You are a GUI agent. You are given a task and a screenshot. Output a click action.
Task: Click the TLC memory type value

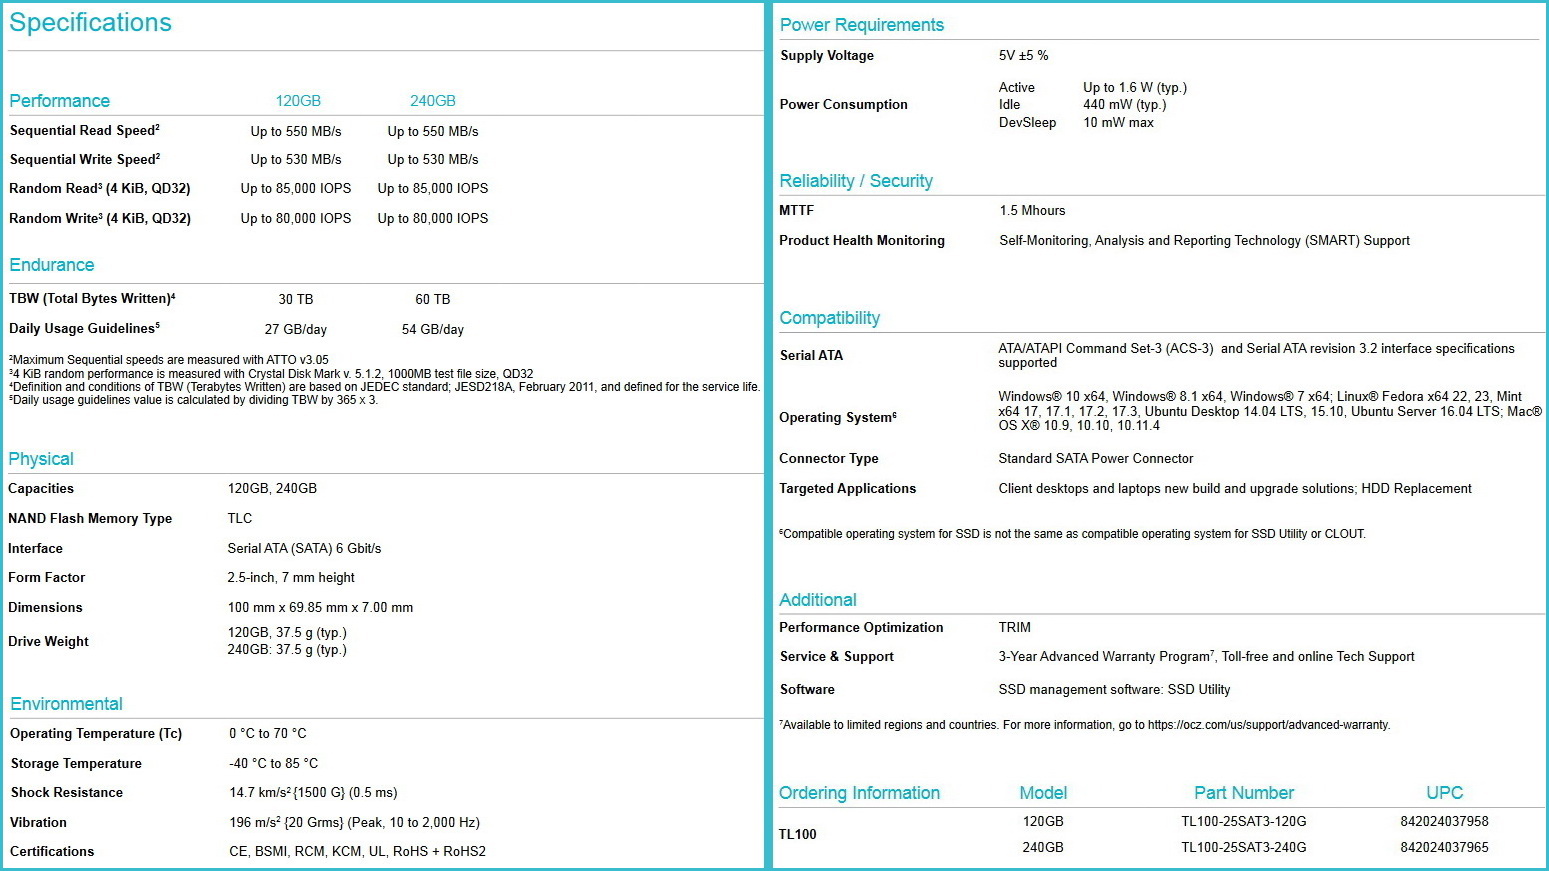[x=240, y=518]
